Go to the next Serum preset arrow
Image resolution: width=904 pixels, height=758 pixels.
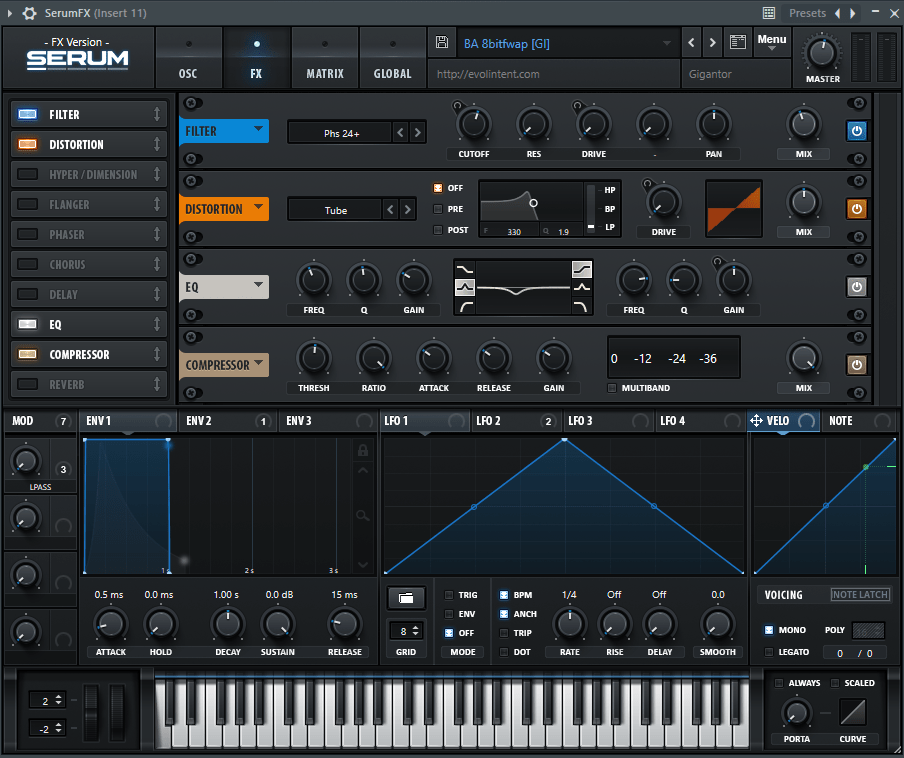(713, 42)
